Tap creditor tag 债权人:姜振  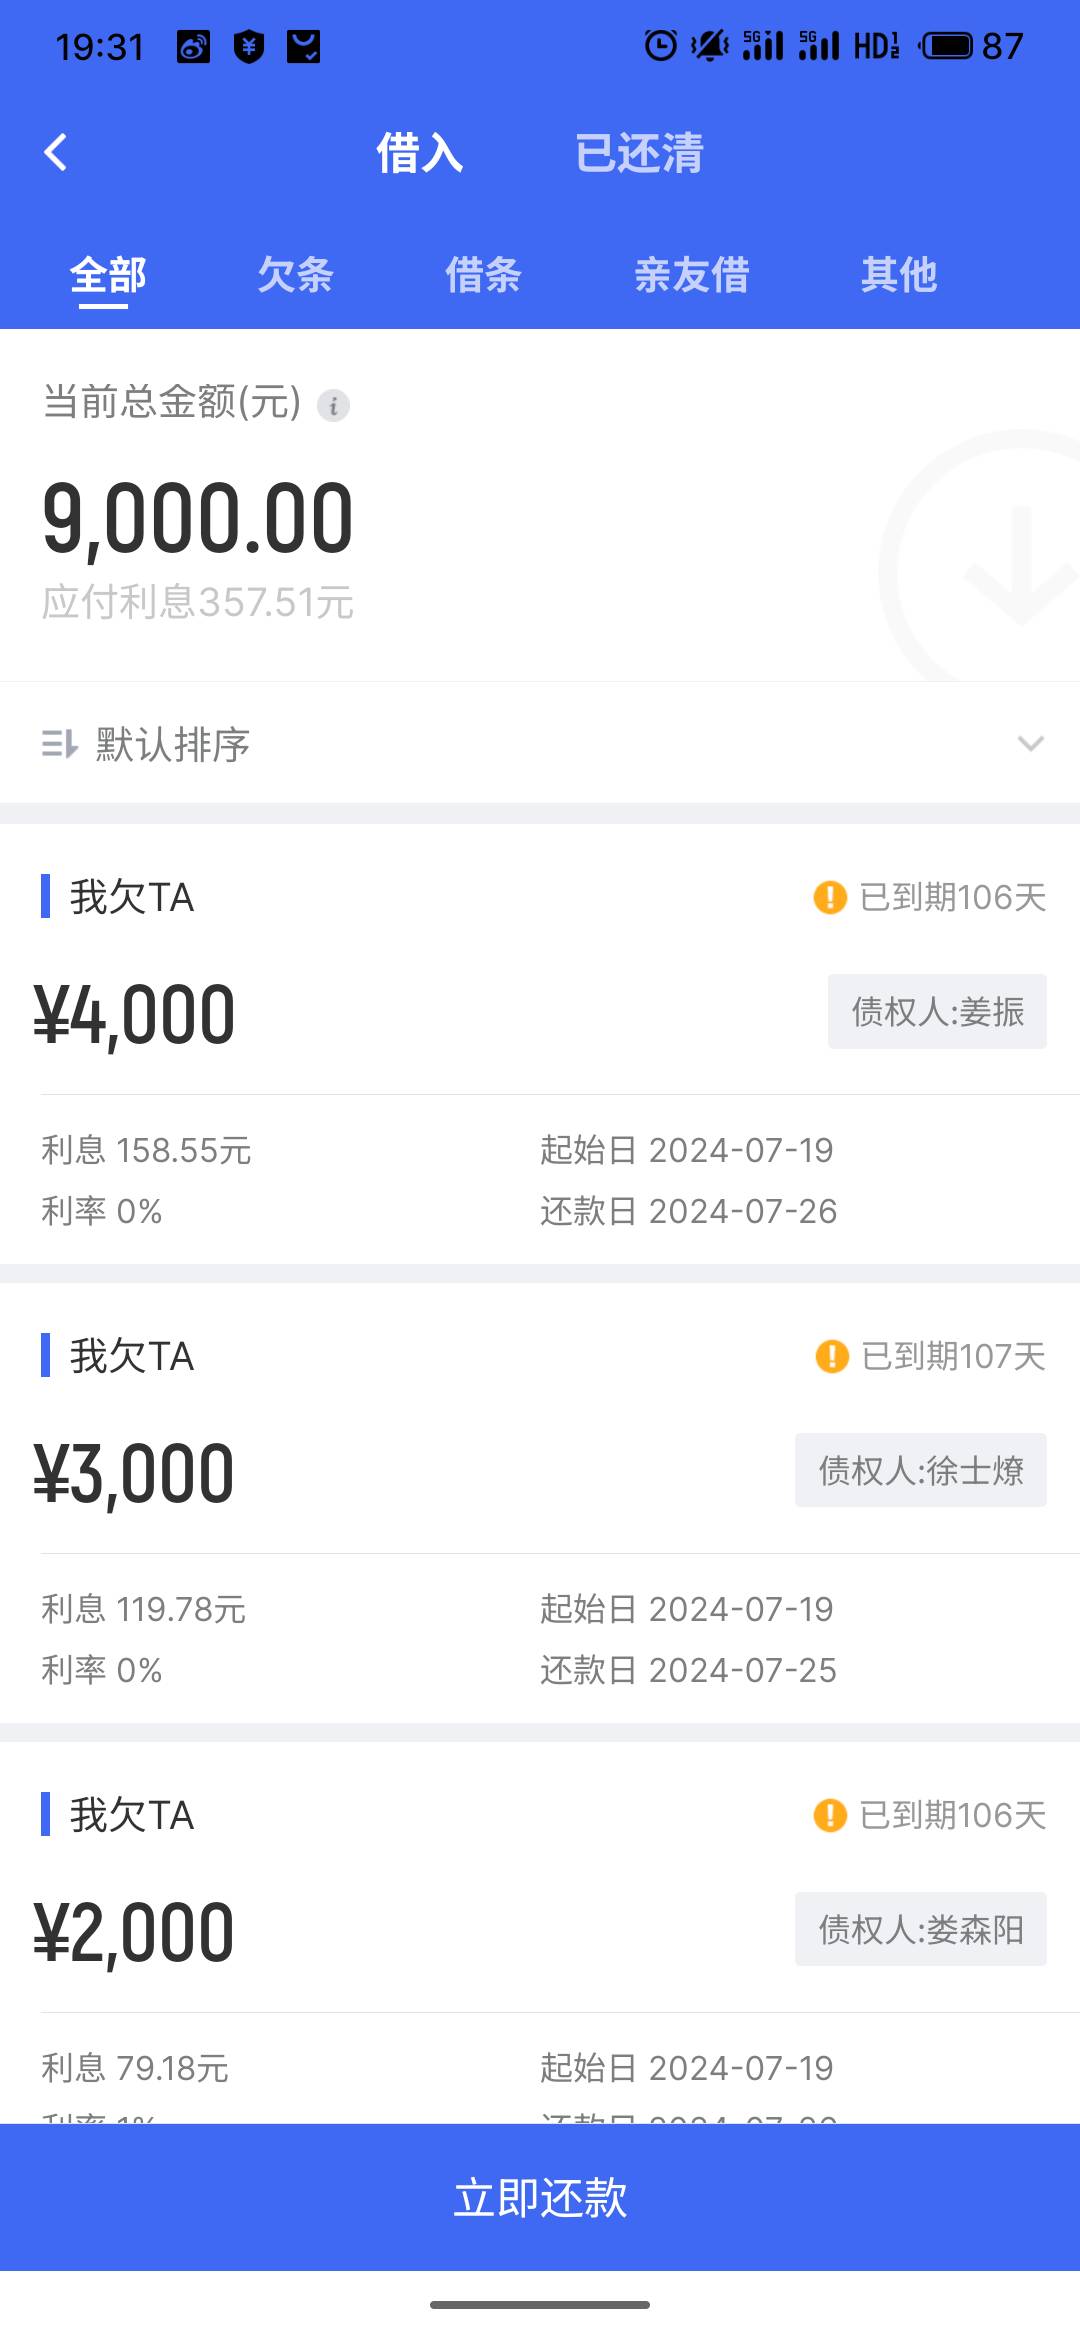click(937, 1011)
